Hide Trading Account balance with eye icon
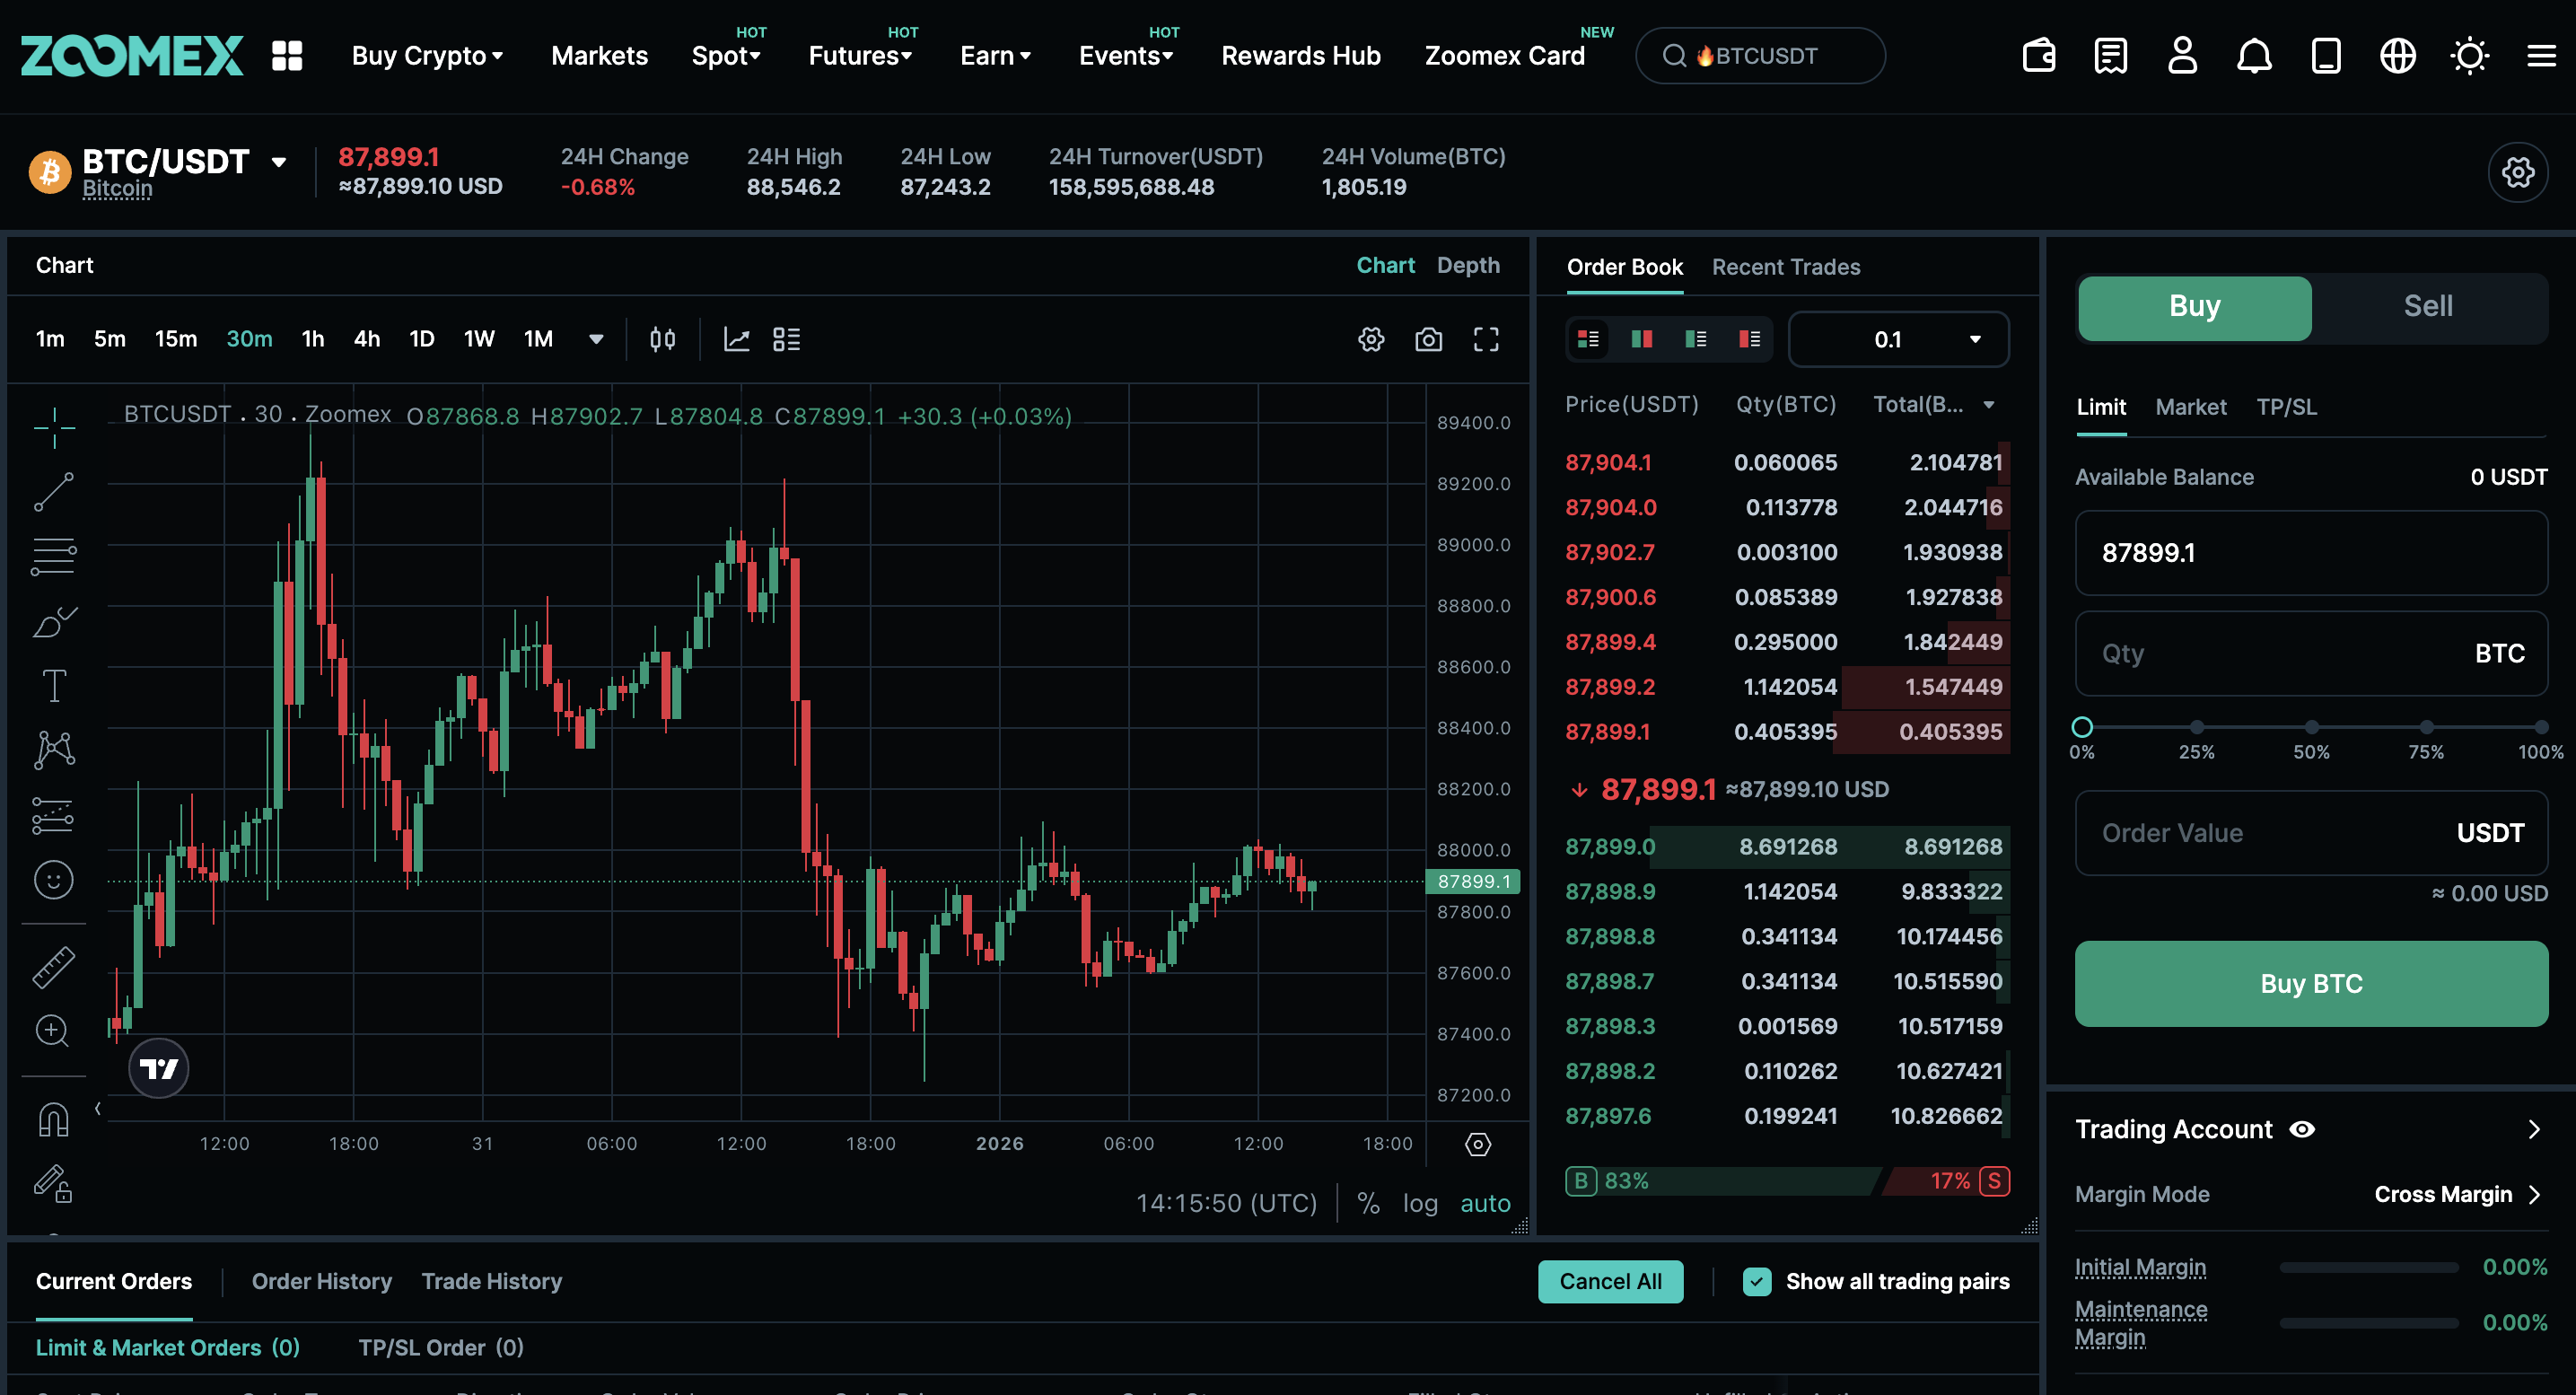The height and width of the screenshot is (1395, 2576). click(2302, 1129)
